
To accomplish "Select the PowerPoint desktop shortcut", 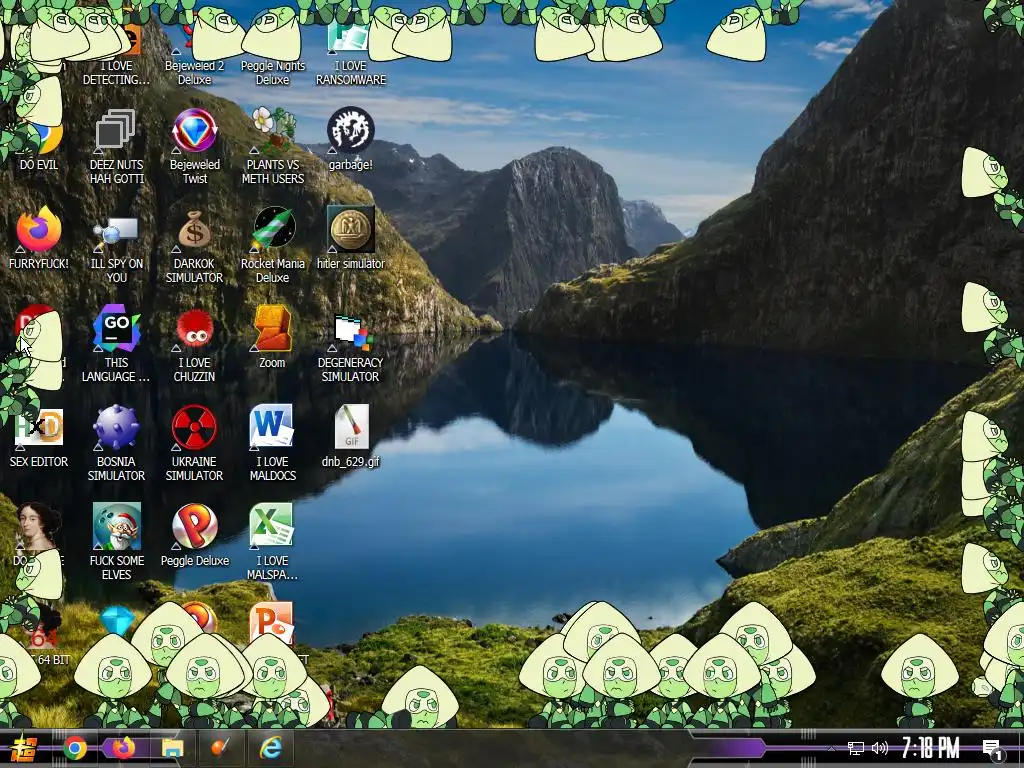I will 272,622.
